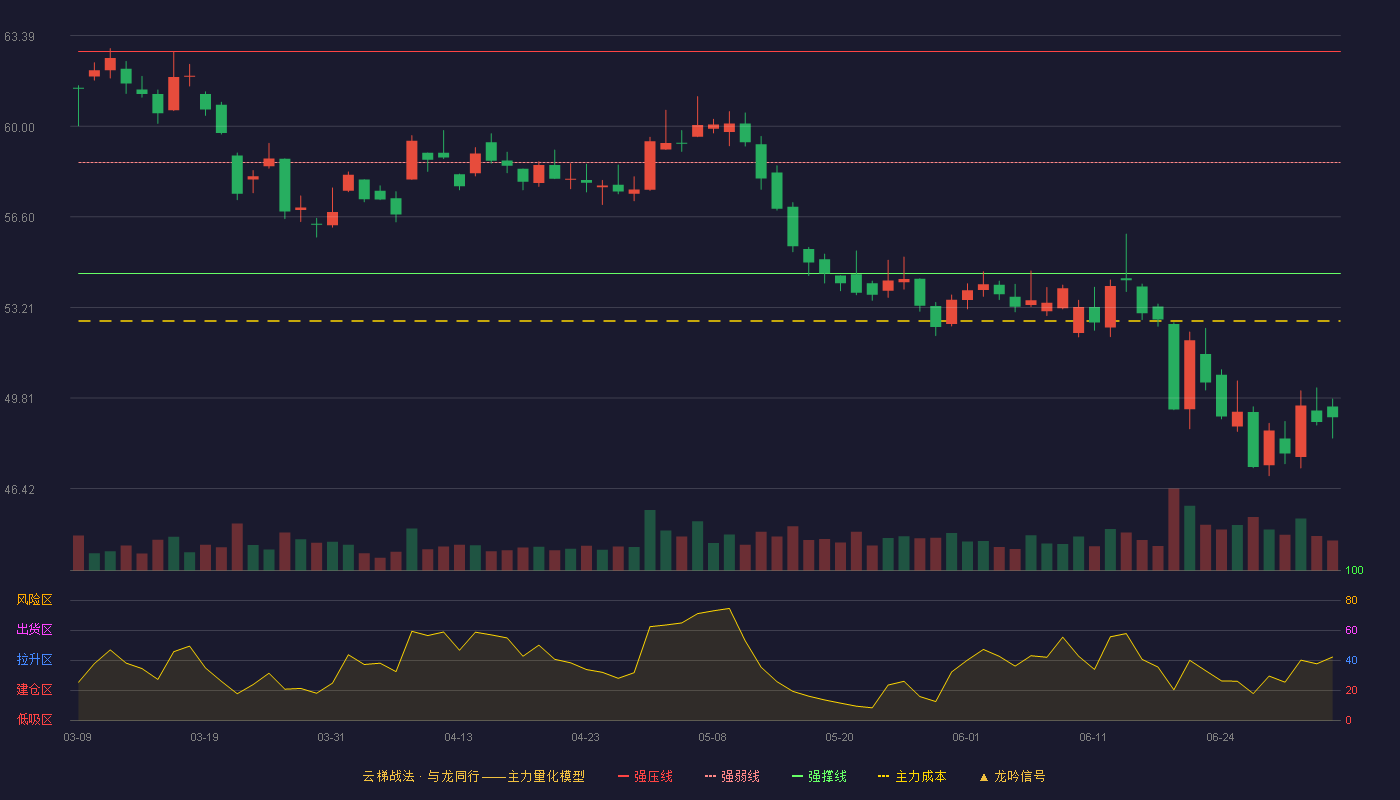
Task: Click the 49.81 price axis label
Action: point(19,398)
